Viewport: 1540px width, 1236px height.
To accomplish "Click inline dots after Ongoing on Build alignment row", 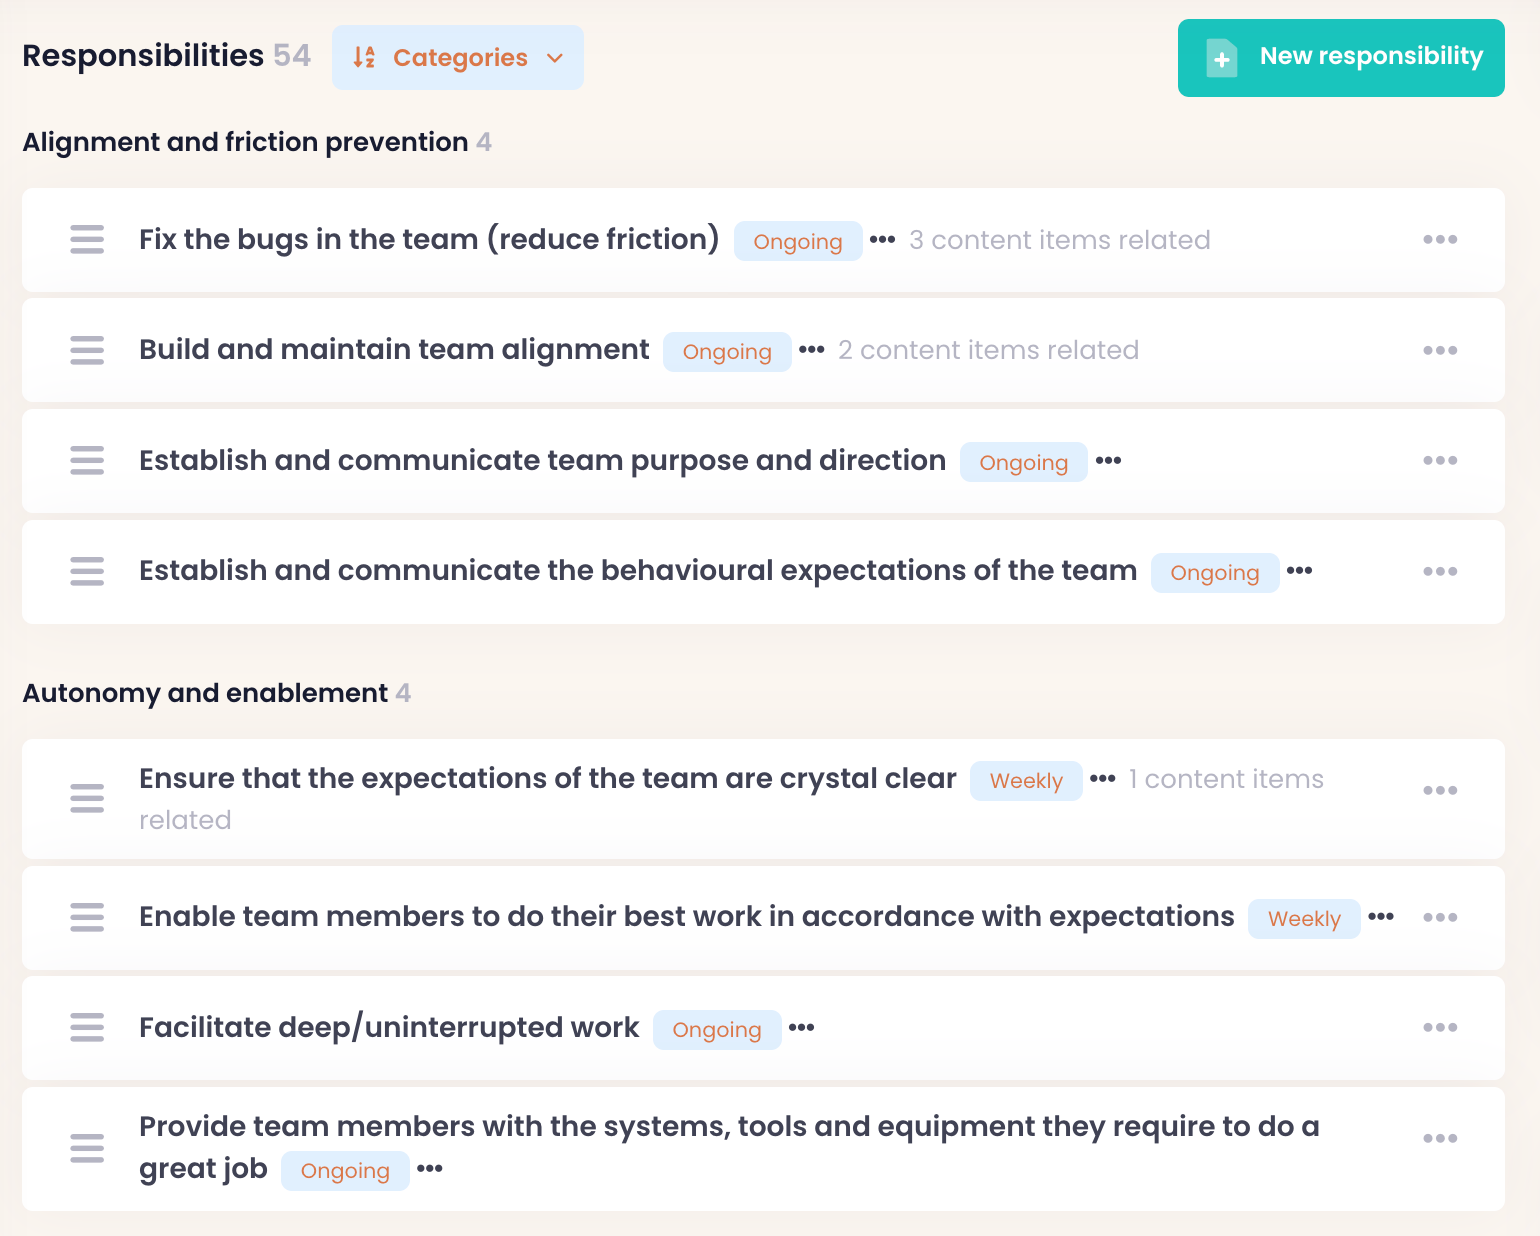I will point(812,350).
